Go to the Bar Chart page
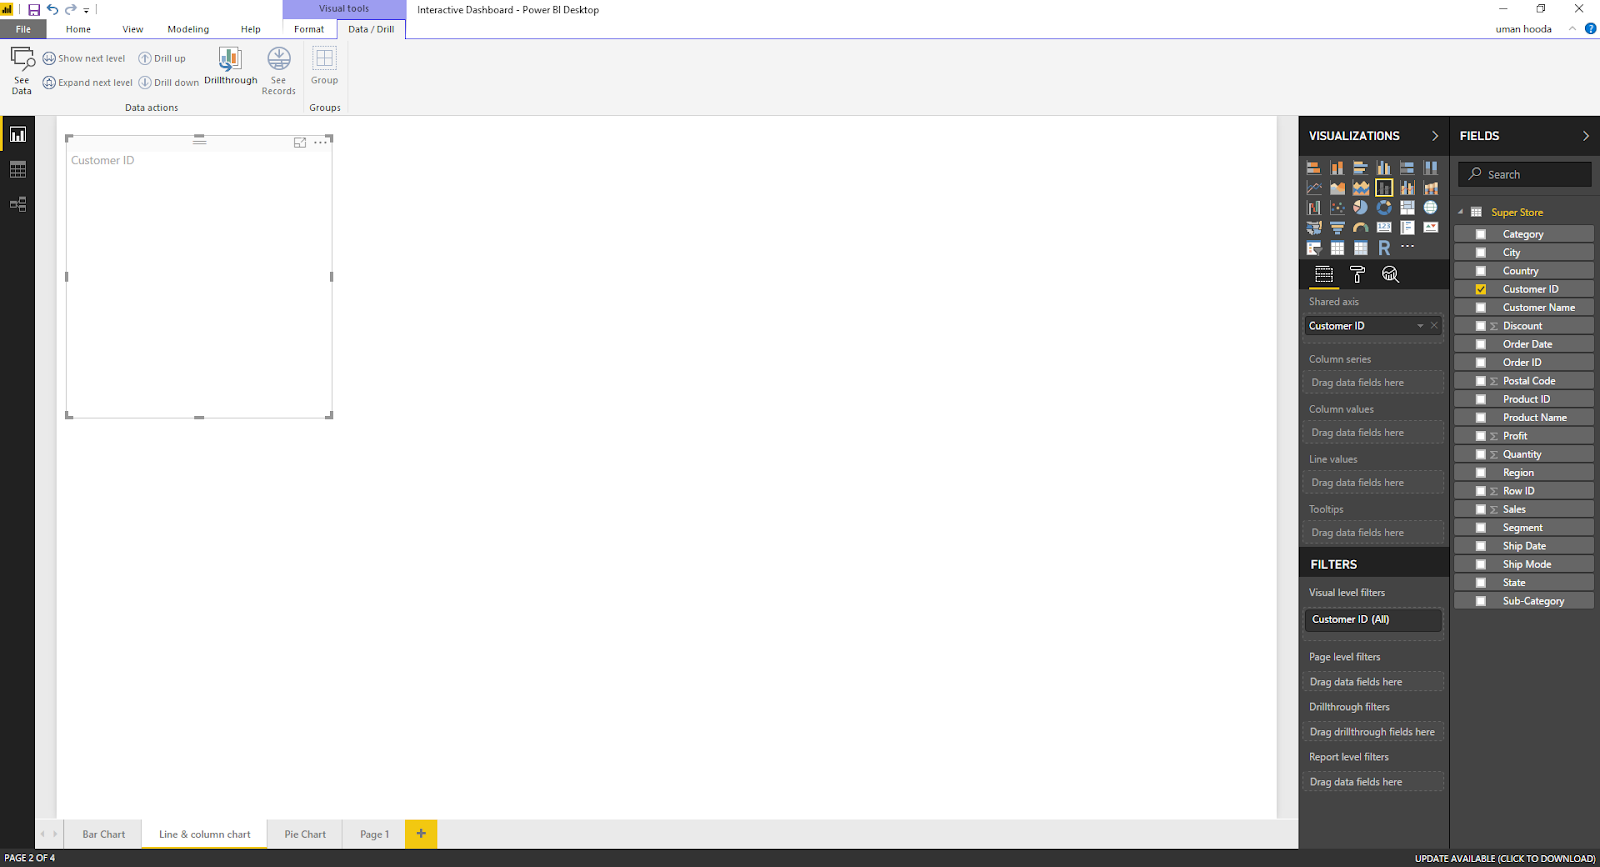Image resolution: width=1600 pixels, height=867 pixels. tap(104, 834)
